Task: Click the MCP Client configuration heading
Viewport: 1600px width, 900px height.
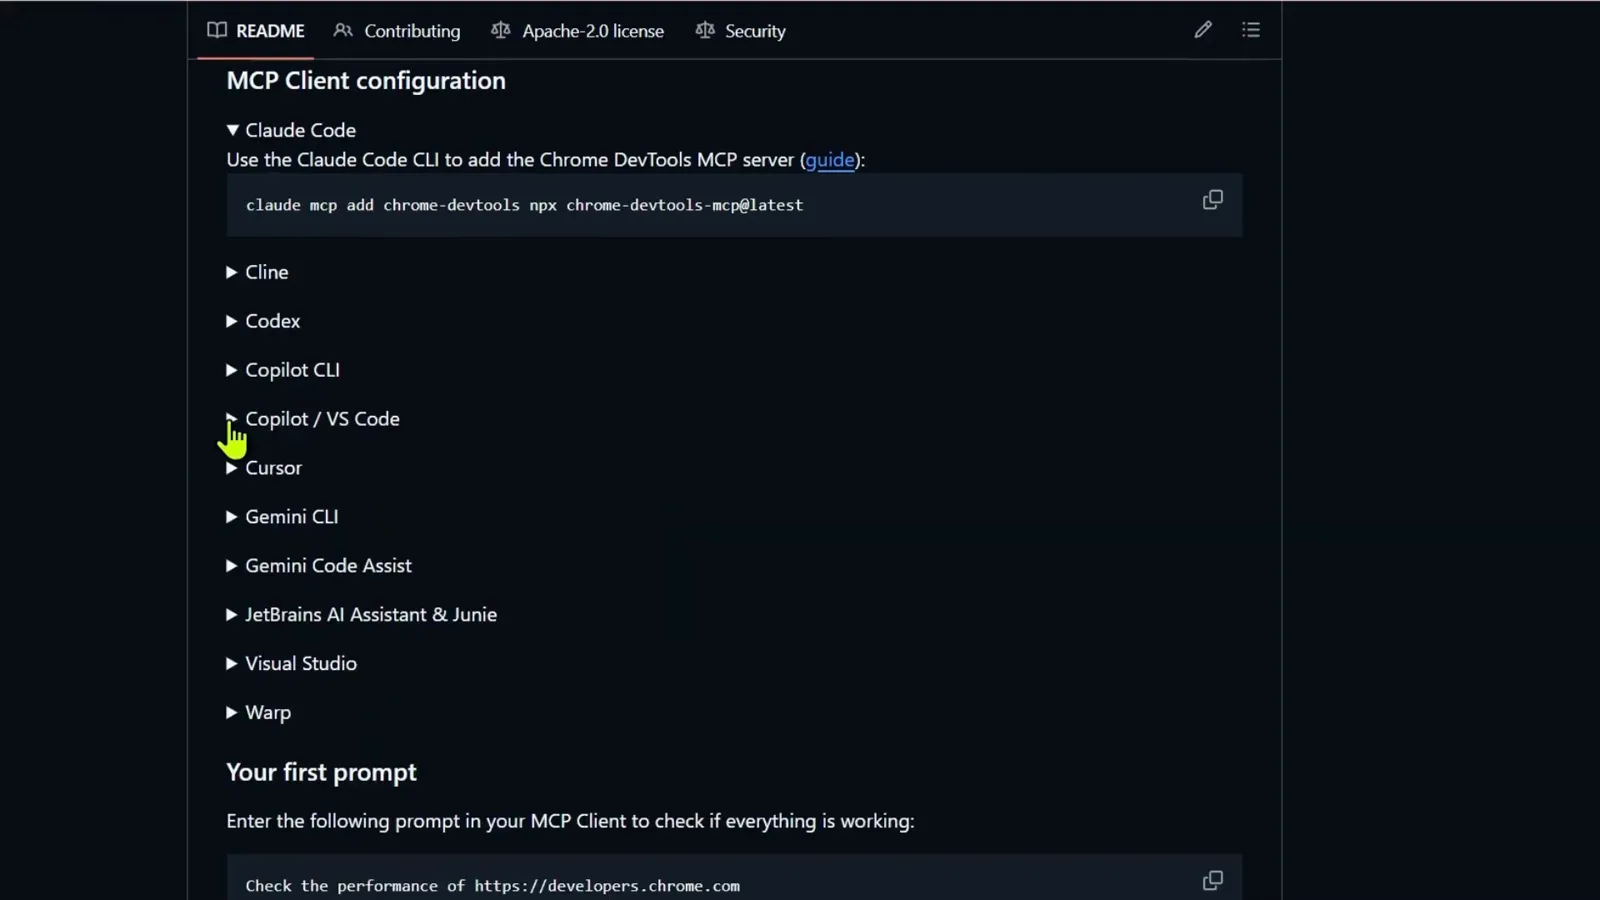Action: [366, 80]
